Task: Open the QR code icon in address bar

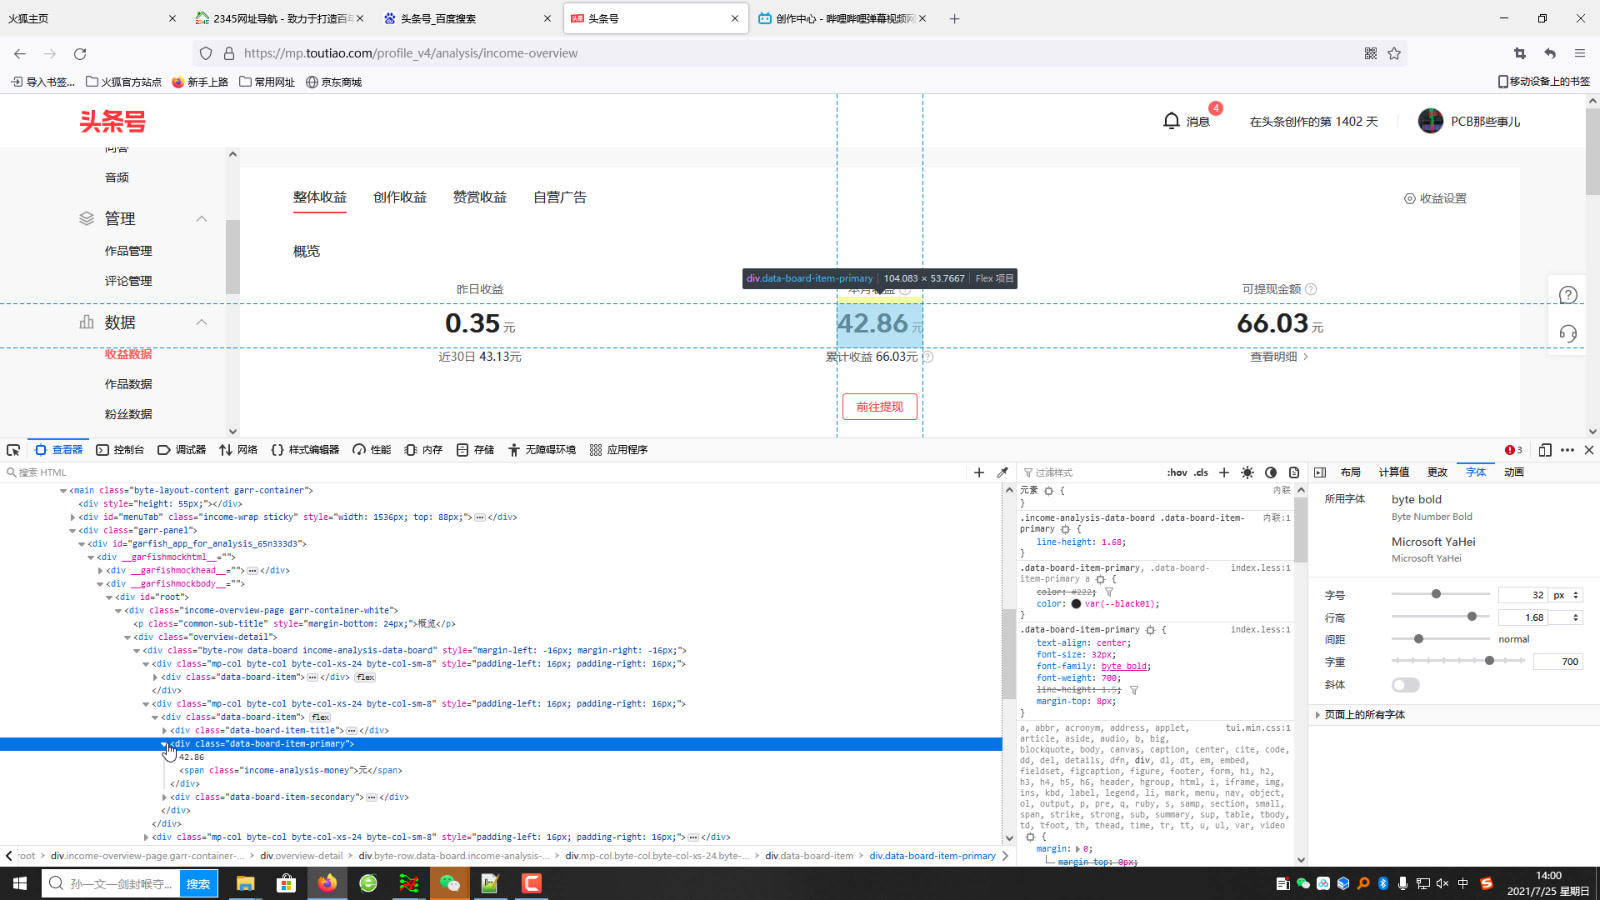Action: [1371, 53]
